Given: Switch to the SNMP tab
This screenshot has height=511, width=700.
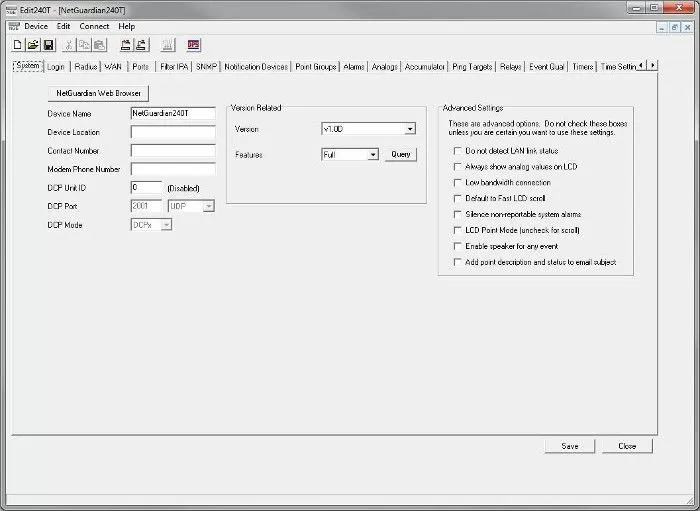Looking at the screenshot, I should point(206,67).
